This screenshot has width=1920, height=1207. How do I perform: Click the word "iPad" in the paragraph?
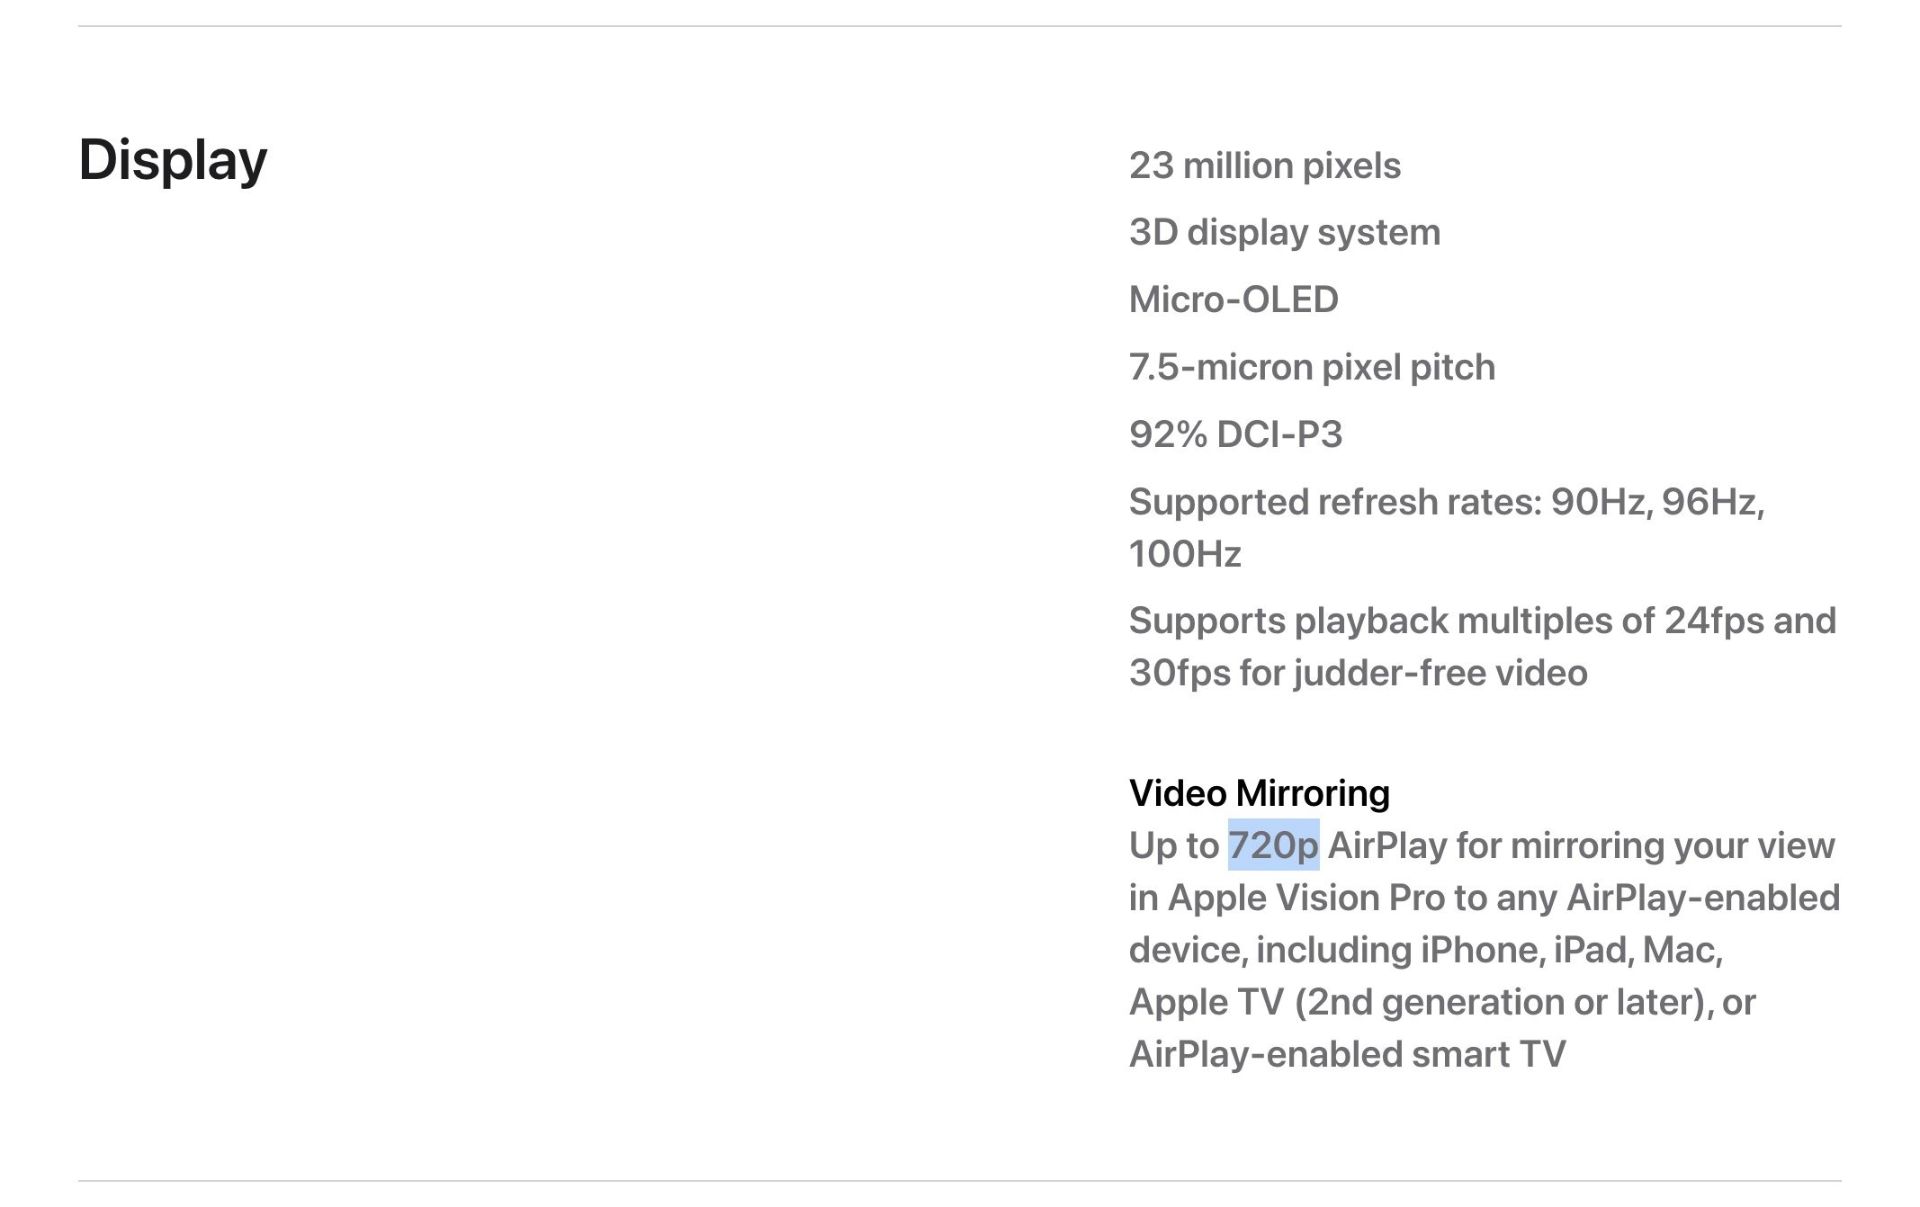(x=1593, y=950)
